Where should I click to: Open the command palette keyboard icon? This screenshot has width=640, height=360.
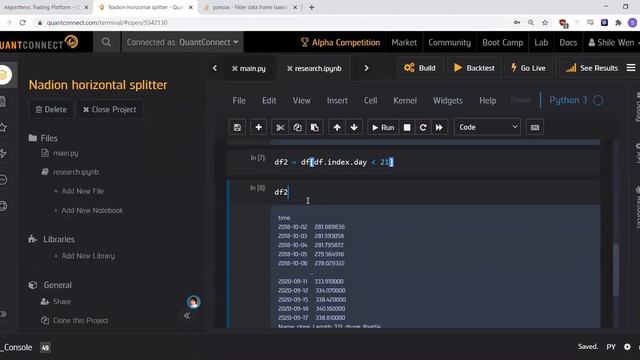(535, 127)
